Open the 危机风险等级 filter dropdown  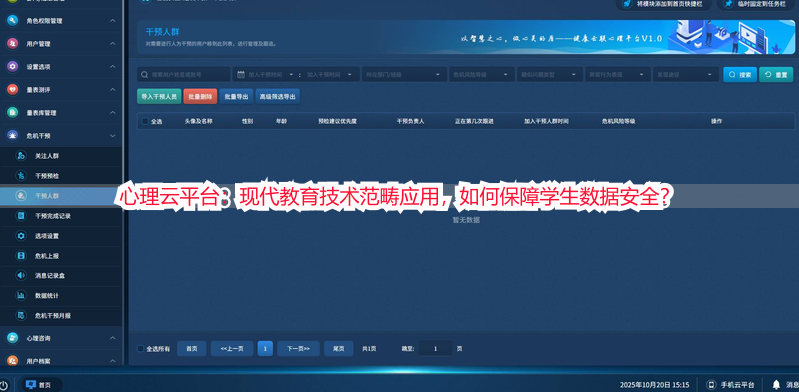(482, 74)
